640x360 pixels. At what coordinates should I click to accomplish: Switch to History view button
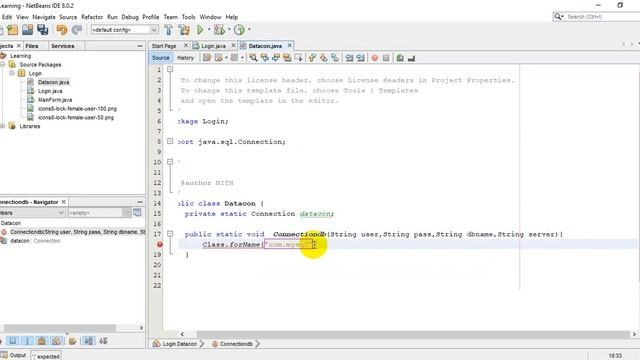(x=185, y=58)
